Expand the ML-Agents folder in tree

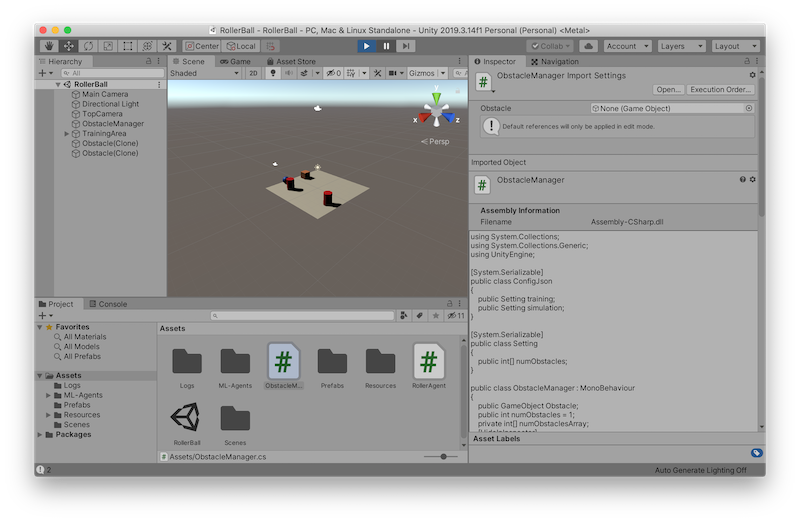click(48, 395)
